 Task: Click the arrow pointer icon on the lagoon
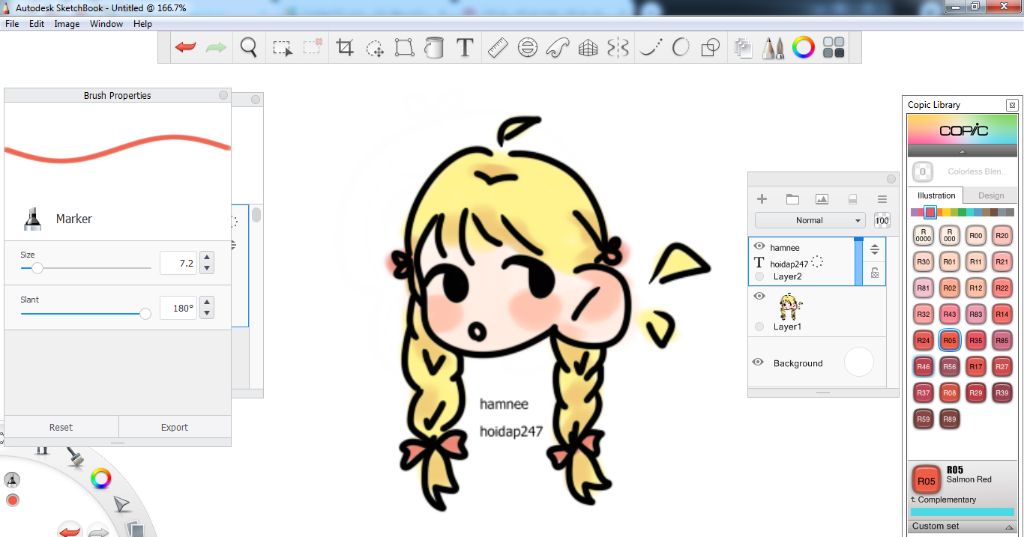click(x=121, y=504)
